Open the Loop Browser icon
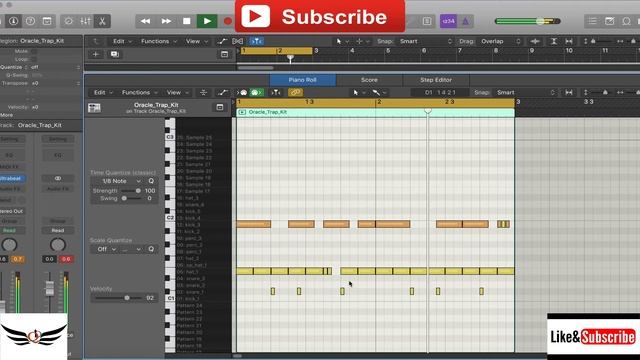 [x=626, y=21]
